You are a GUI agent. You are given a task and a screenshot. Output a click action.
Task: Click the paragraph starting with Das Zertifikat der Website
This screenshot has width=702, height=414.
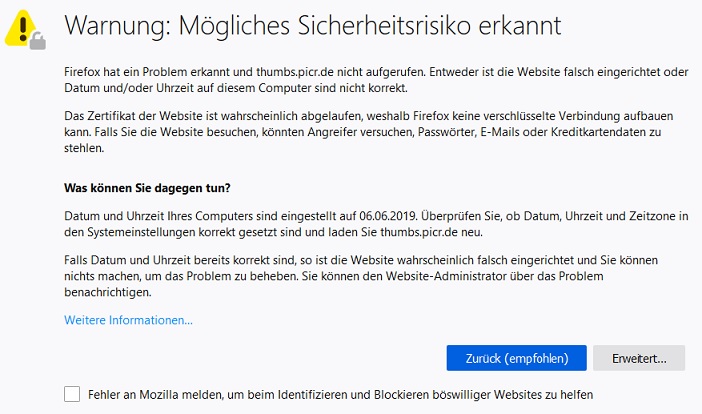(368, 132)
